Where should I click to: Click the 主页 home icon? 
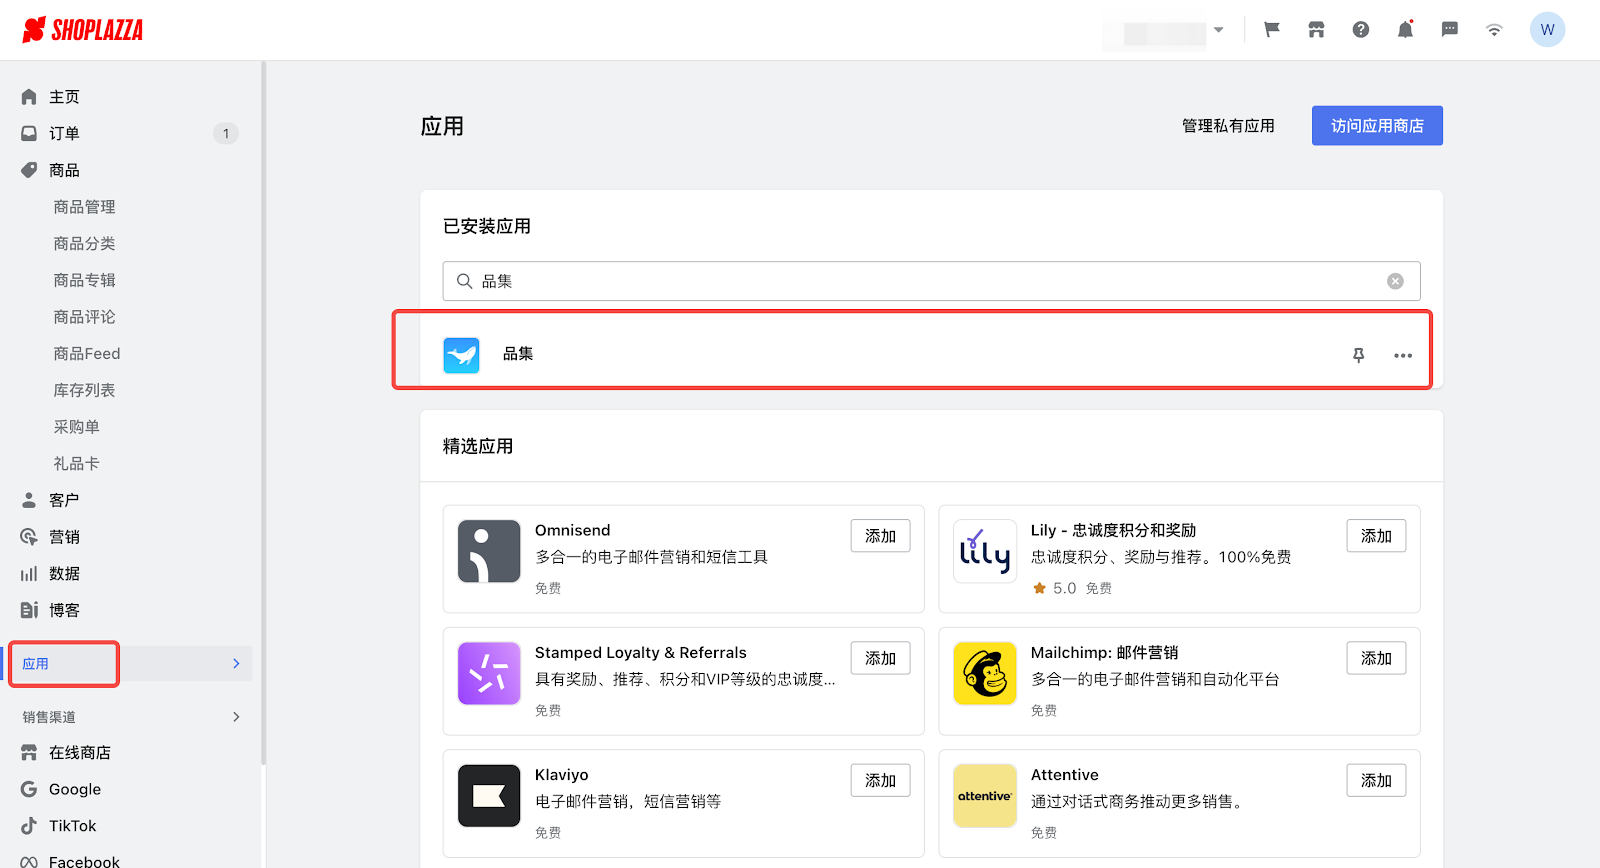[x=29, y=97]
